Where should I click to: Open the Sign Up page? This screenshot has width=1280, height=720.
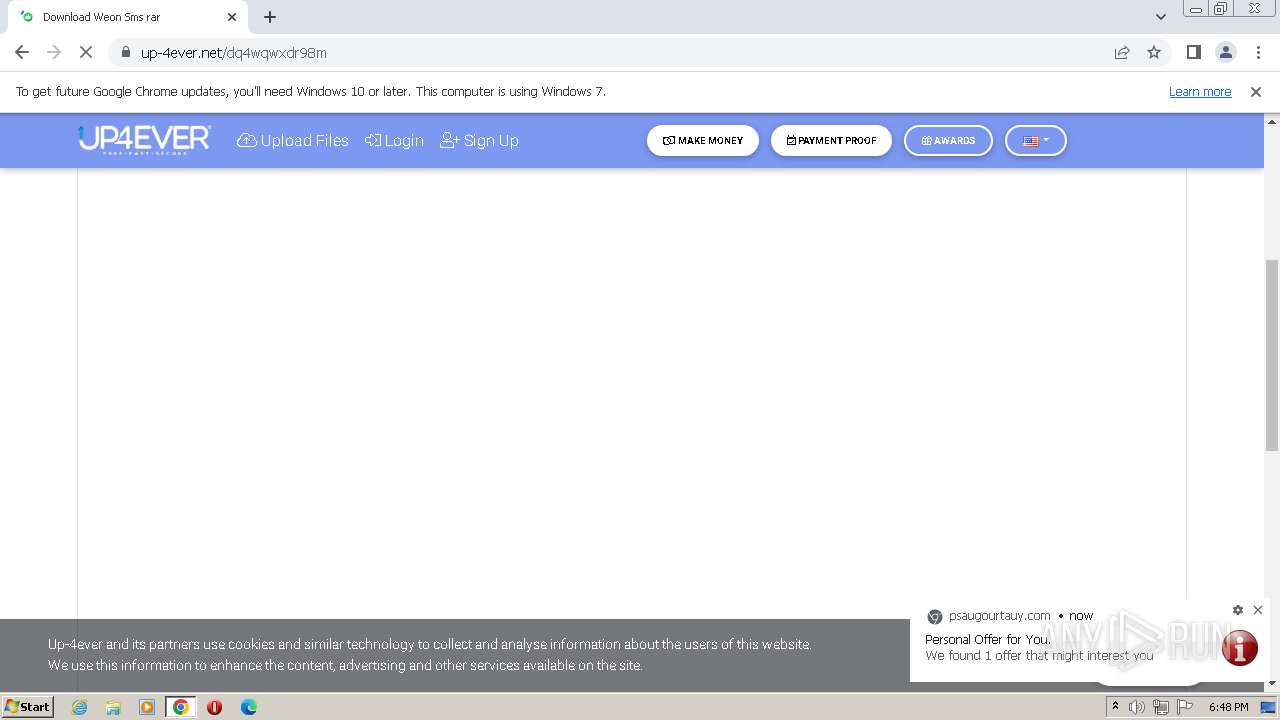coord(480,140)
